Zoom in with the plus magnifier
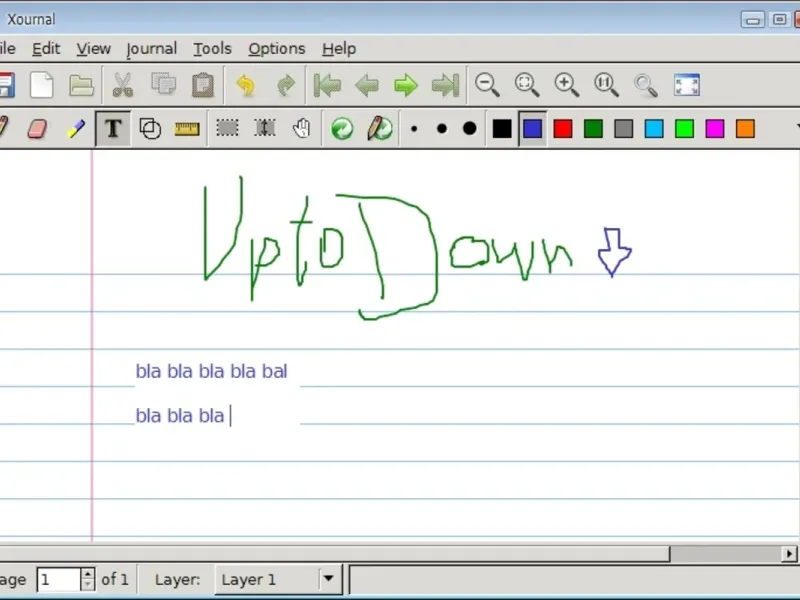Screen dimensions: 800x600 point(566,85)
